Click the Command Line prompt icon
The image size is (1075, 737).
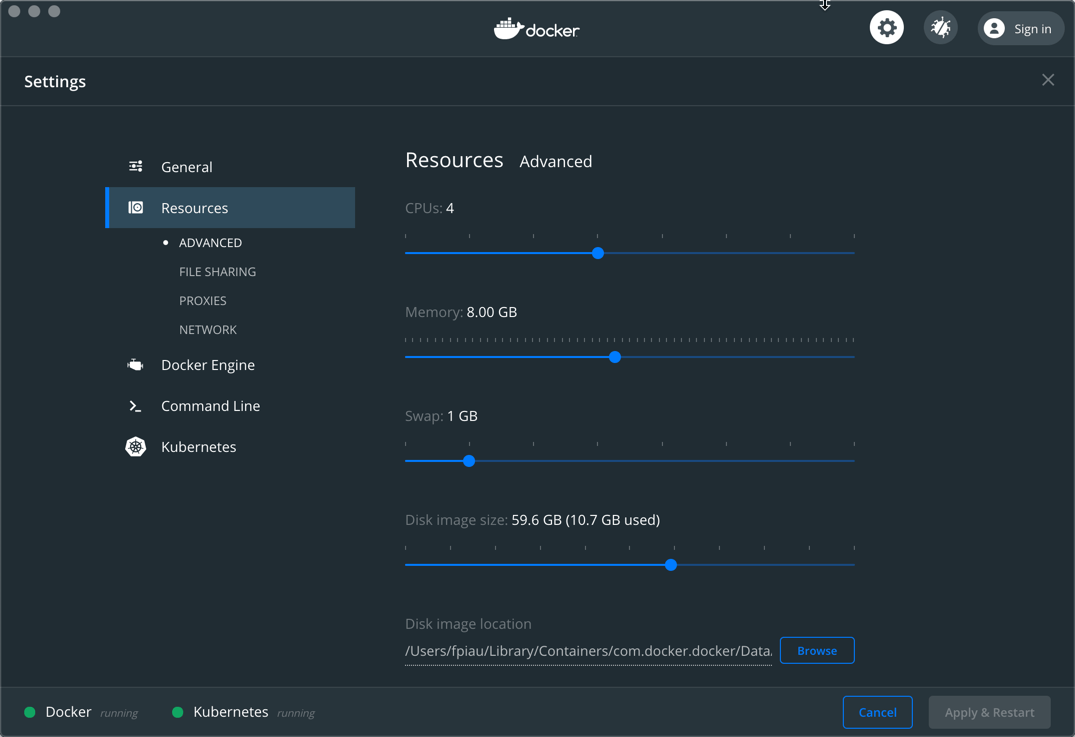tap(136, 406)
